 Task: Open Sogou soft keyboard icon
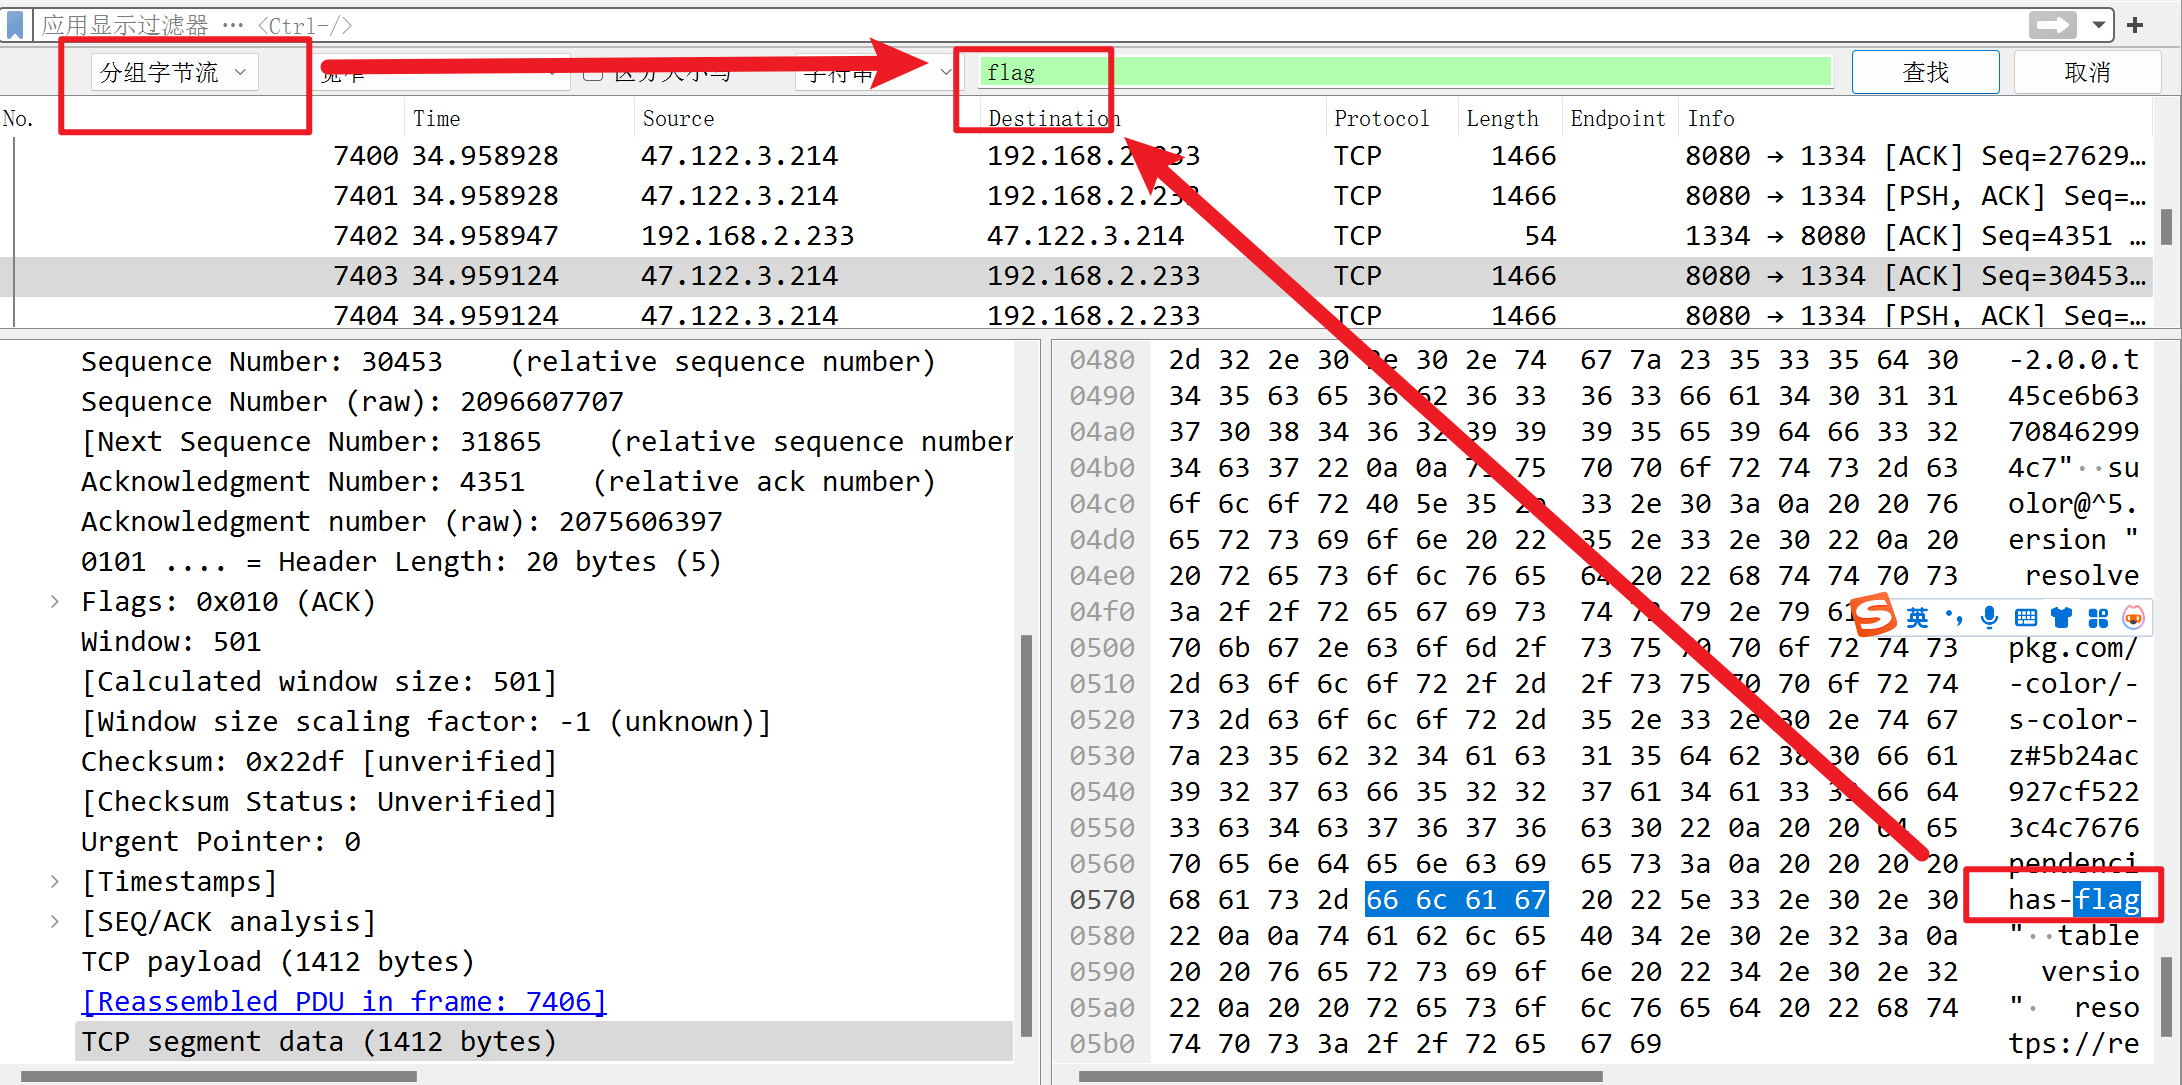coord(2025,617)
